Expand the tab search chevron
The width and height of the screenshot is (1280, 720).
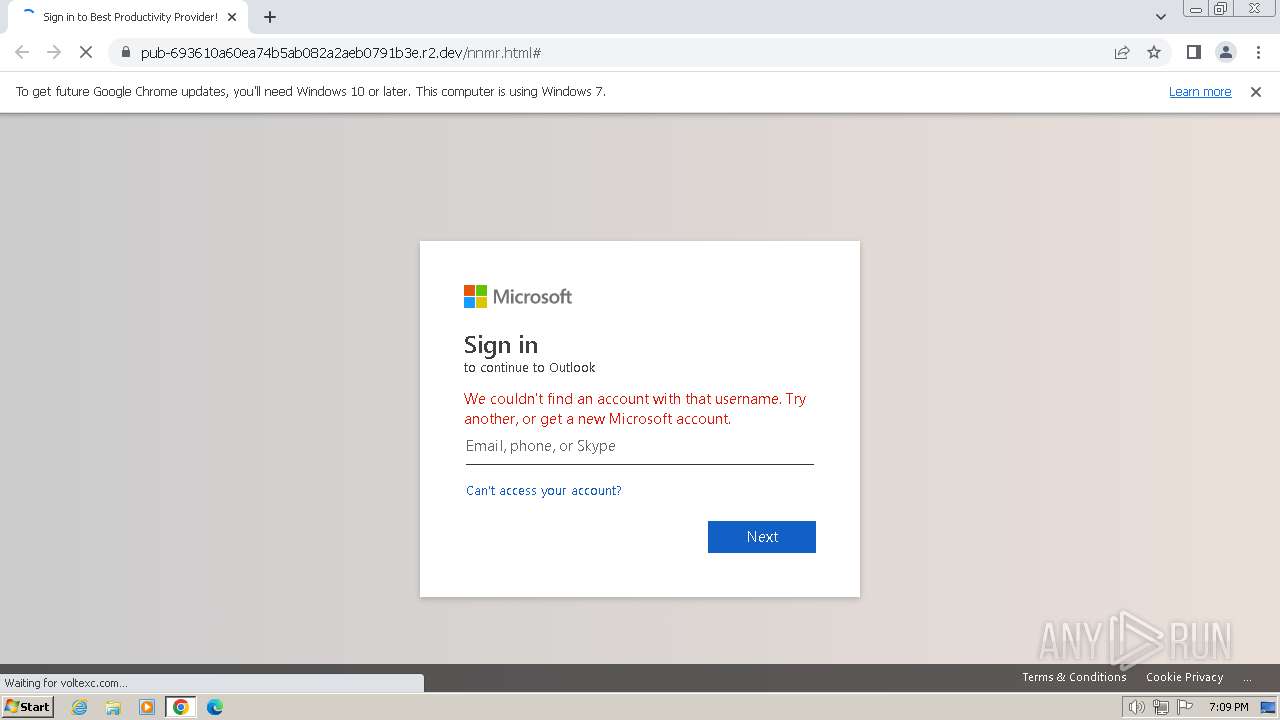1161,17
